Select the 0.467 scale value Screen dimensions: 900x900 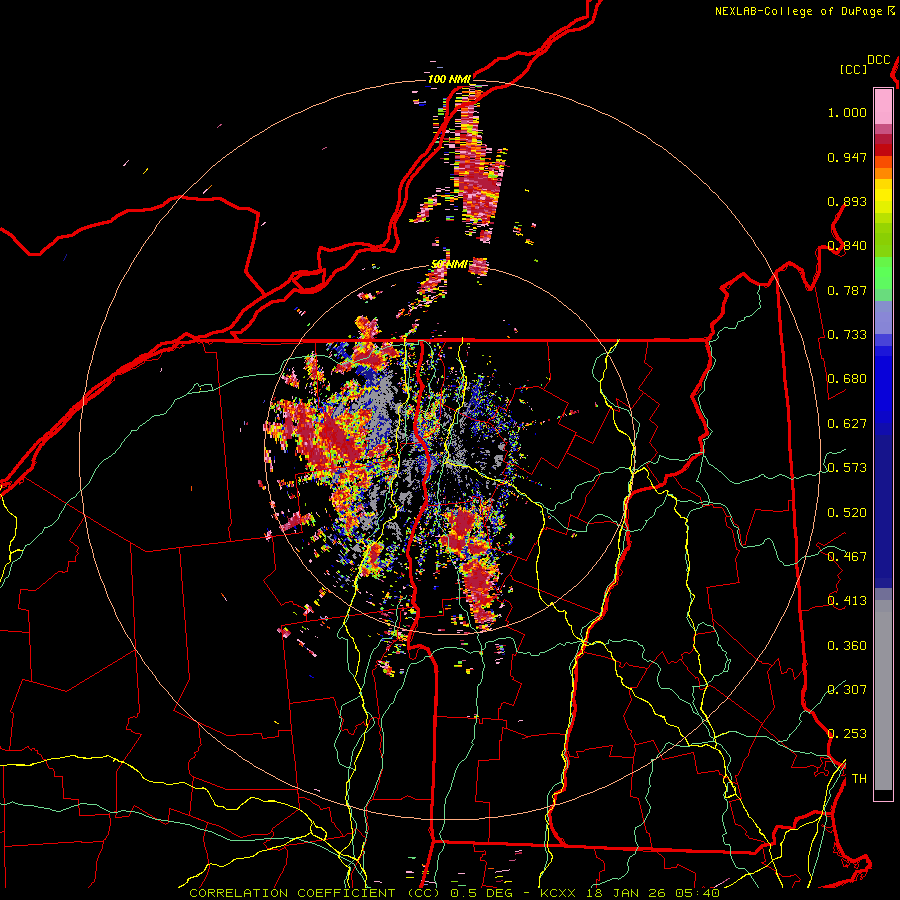click(x=847, y=557)
